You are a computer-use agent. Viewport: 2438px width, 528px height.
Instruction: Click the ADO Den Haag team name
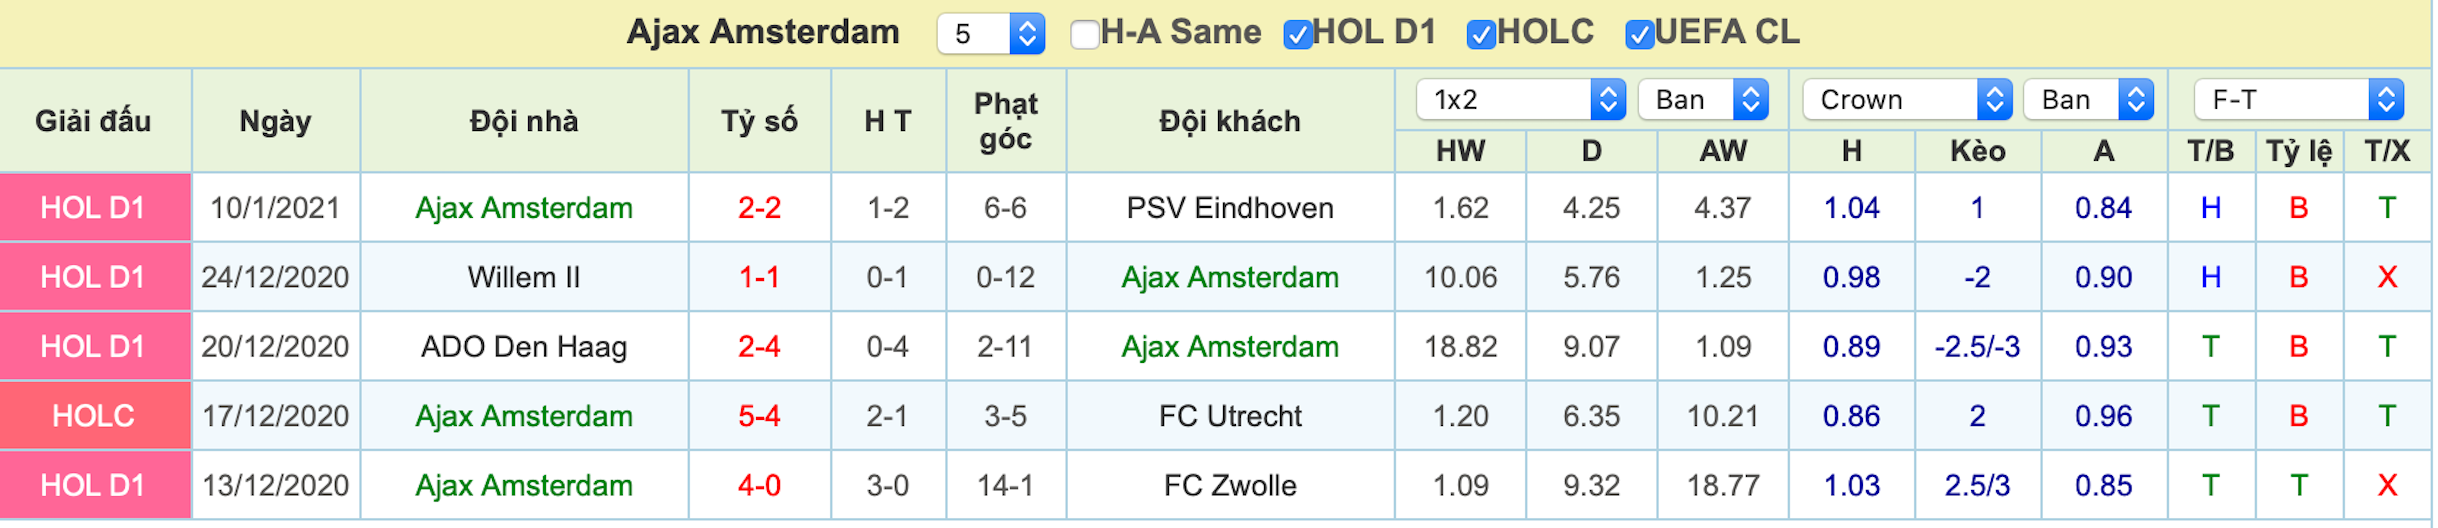[524, 347]
